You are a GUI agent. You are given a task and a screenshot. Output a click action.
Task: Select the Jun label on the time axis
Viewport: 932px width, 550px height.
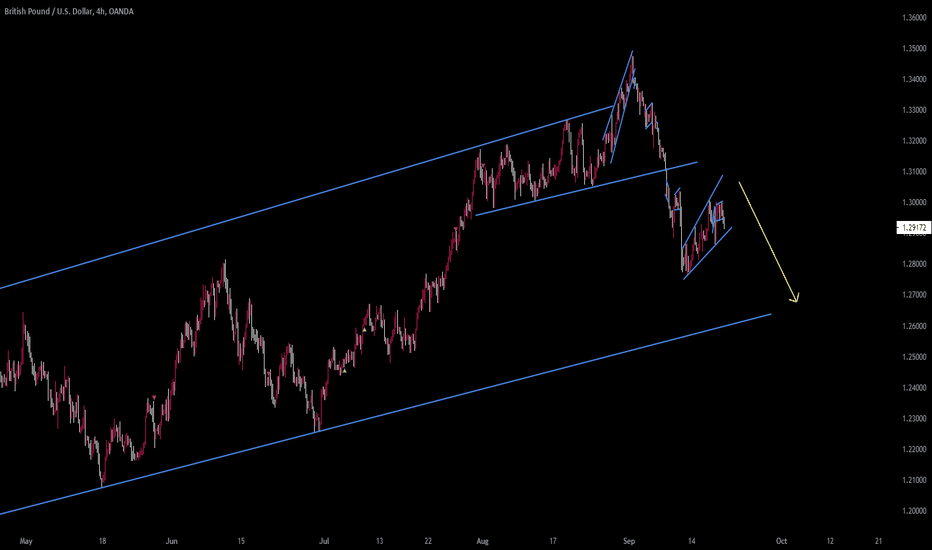[171, 541]
